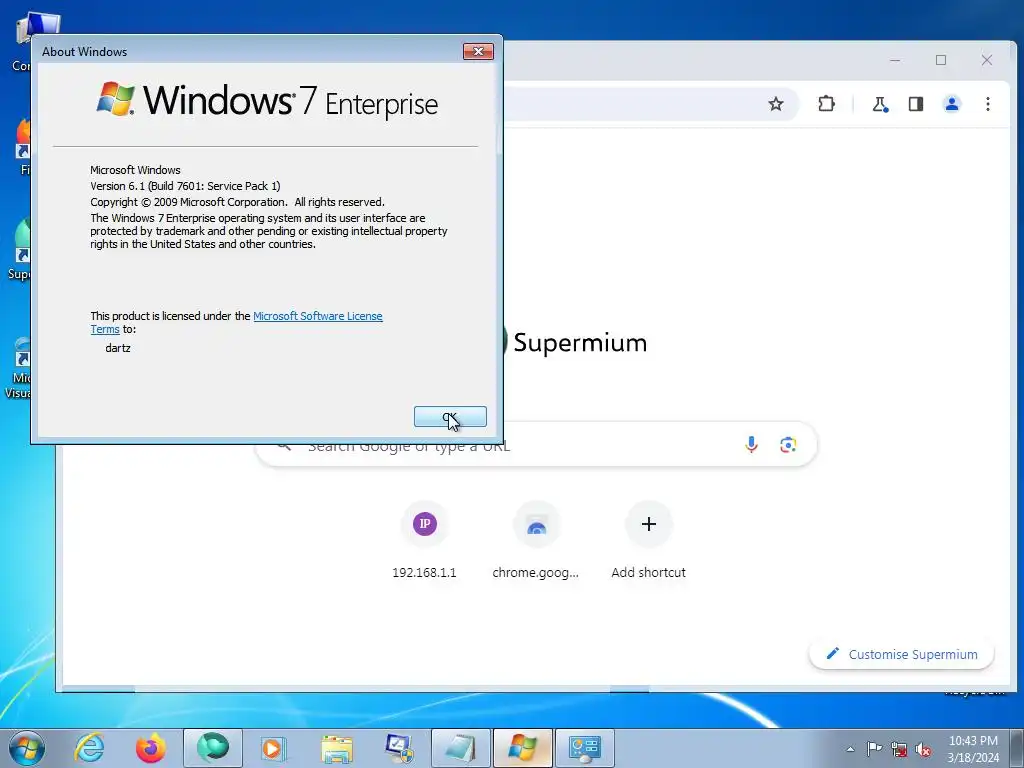Open the clock showing 10:43 PM
The height and width of the screenshot is (768, 1024).
tap(973, 749)
